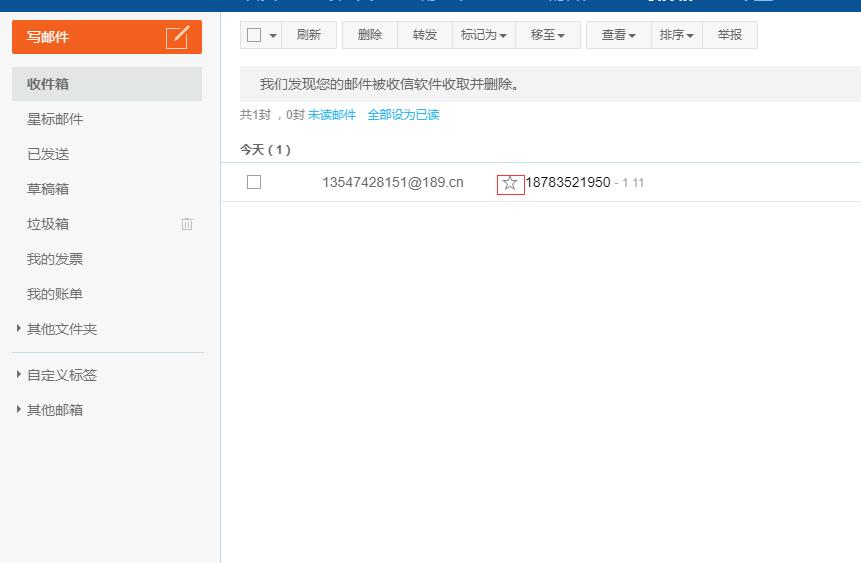
Task: Click the 删除 delete button
Action: [370, 35]
